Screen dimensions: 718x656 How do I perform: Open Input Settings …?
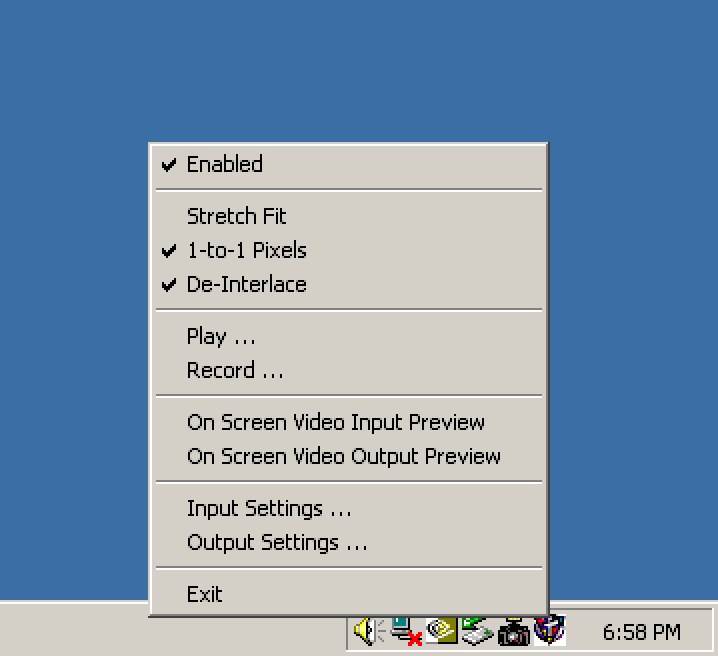pyautogui.click(x=348, y=509)
